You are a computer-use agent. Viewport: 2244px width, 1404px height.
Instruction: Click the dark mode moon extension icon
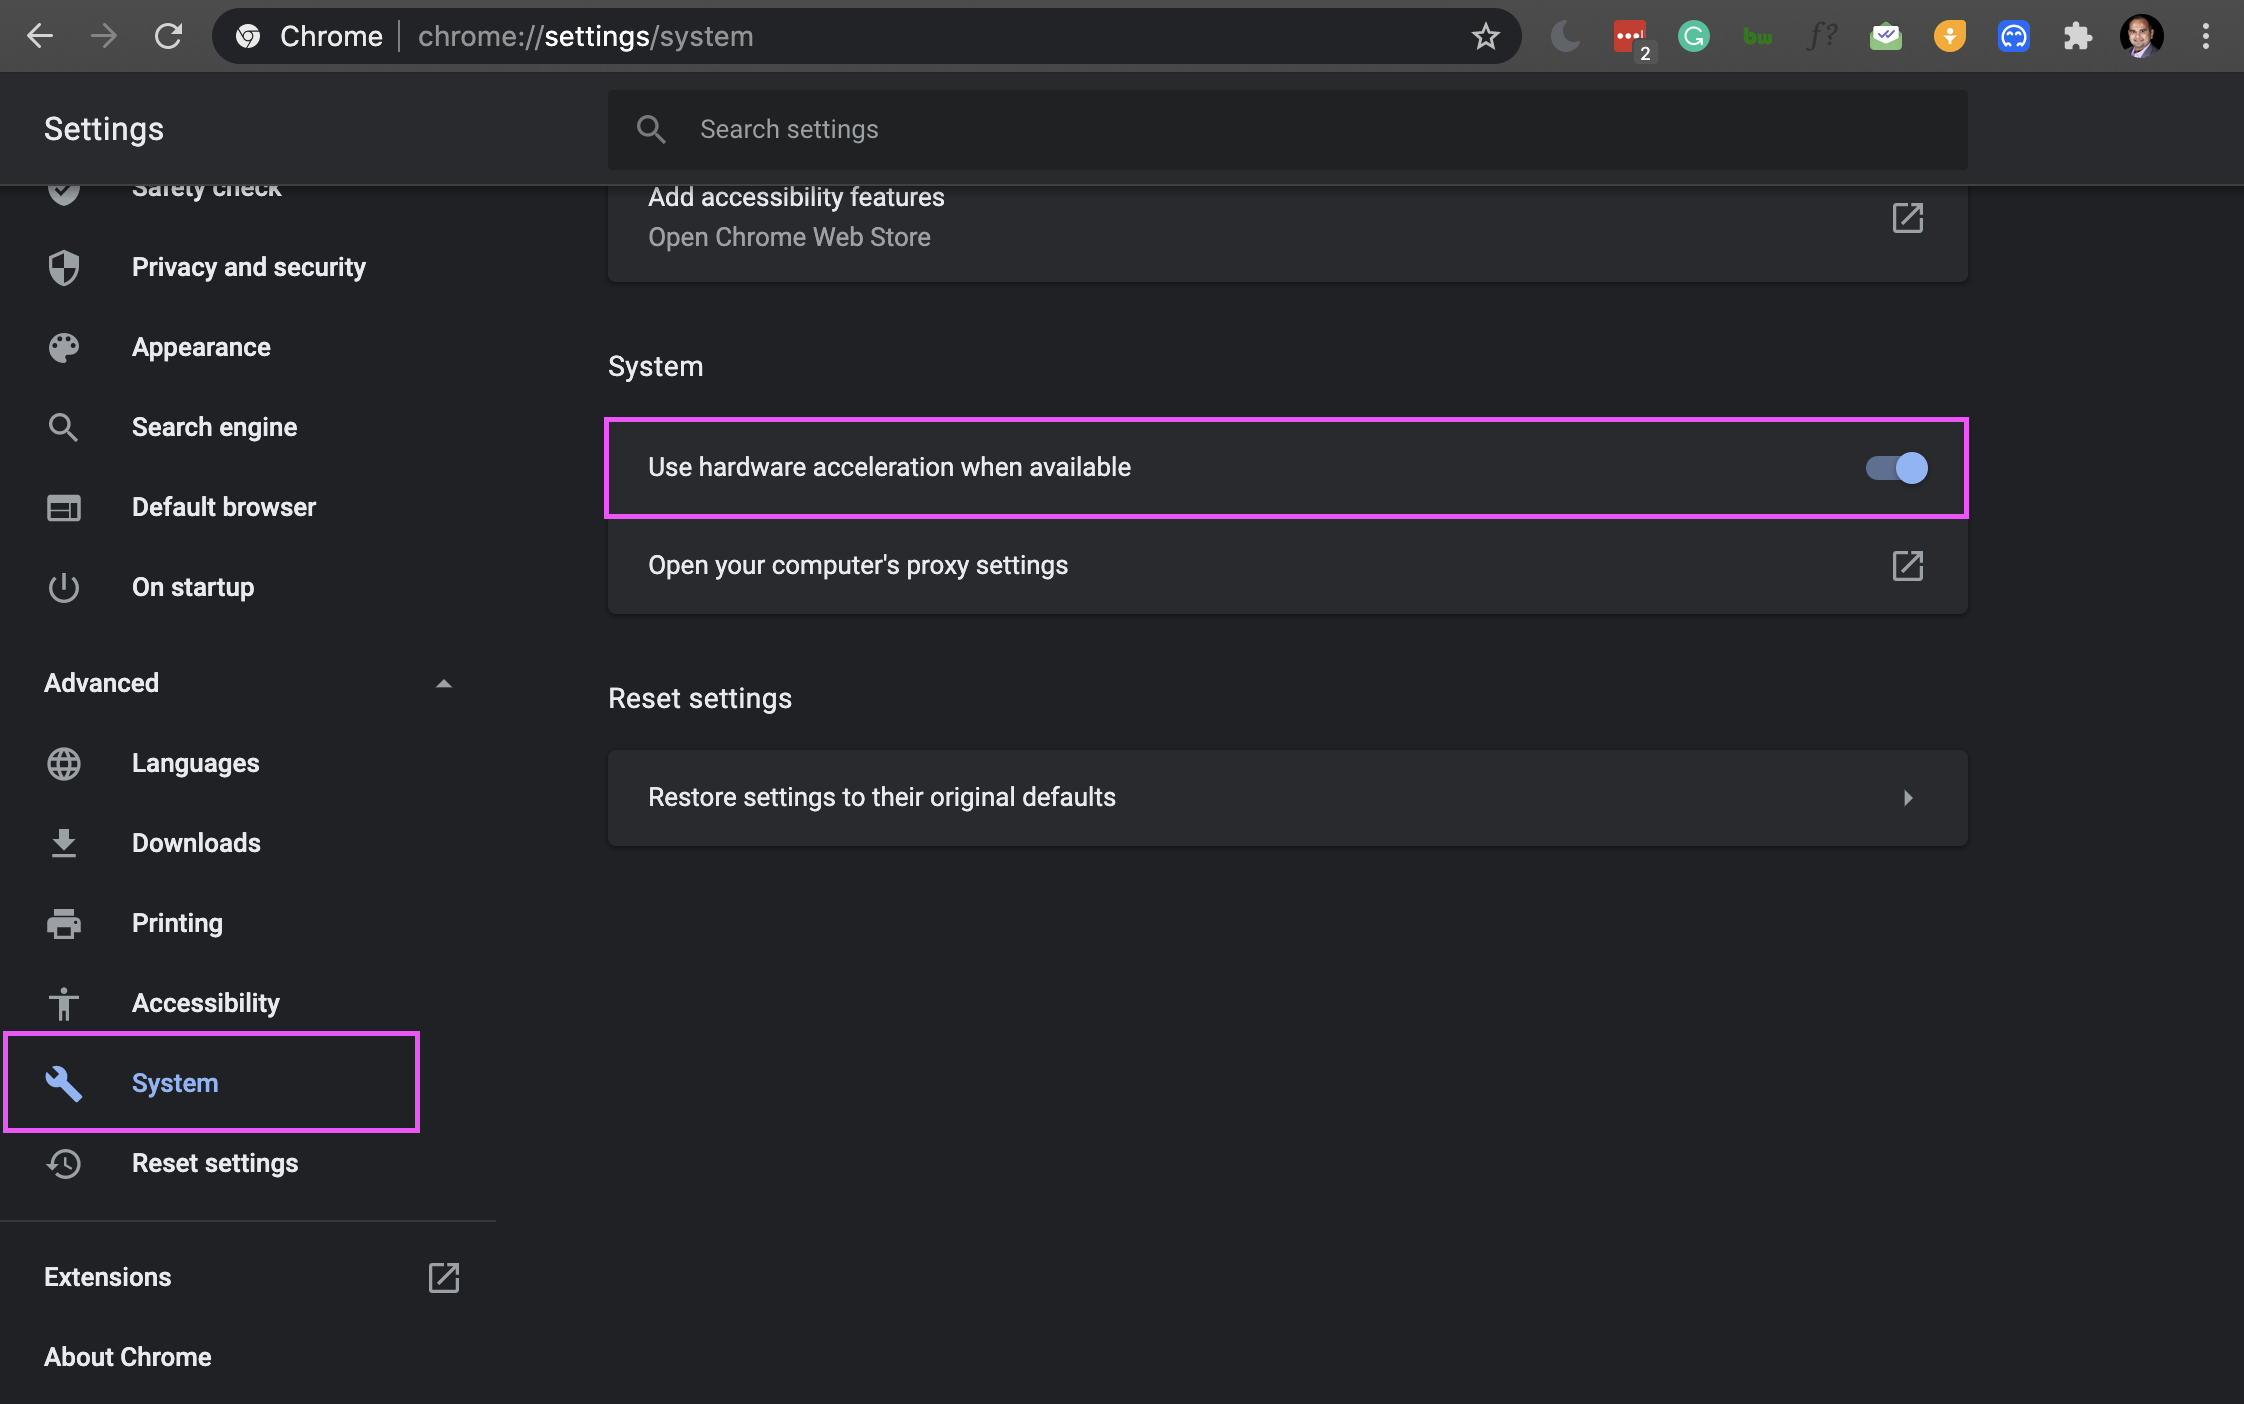(1565, 37)
